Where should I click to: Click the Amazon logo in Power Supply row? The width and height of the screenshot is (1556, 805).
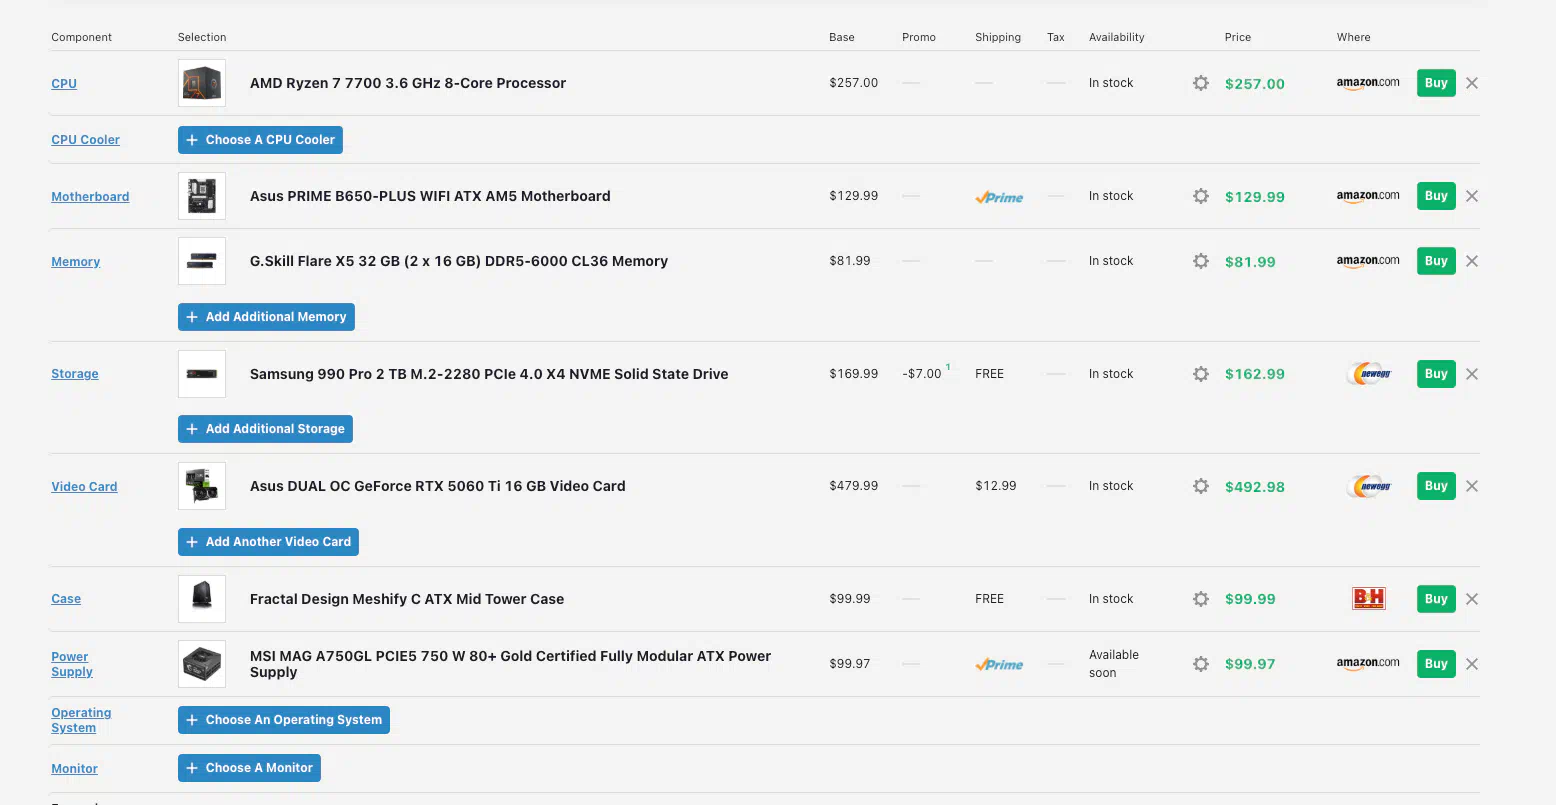click(1368, 664)
